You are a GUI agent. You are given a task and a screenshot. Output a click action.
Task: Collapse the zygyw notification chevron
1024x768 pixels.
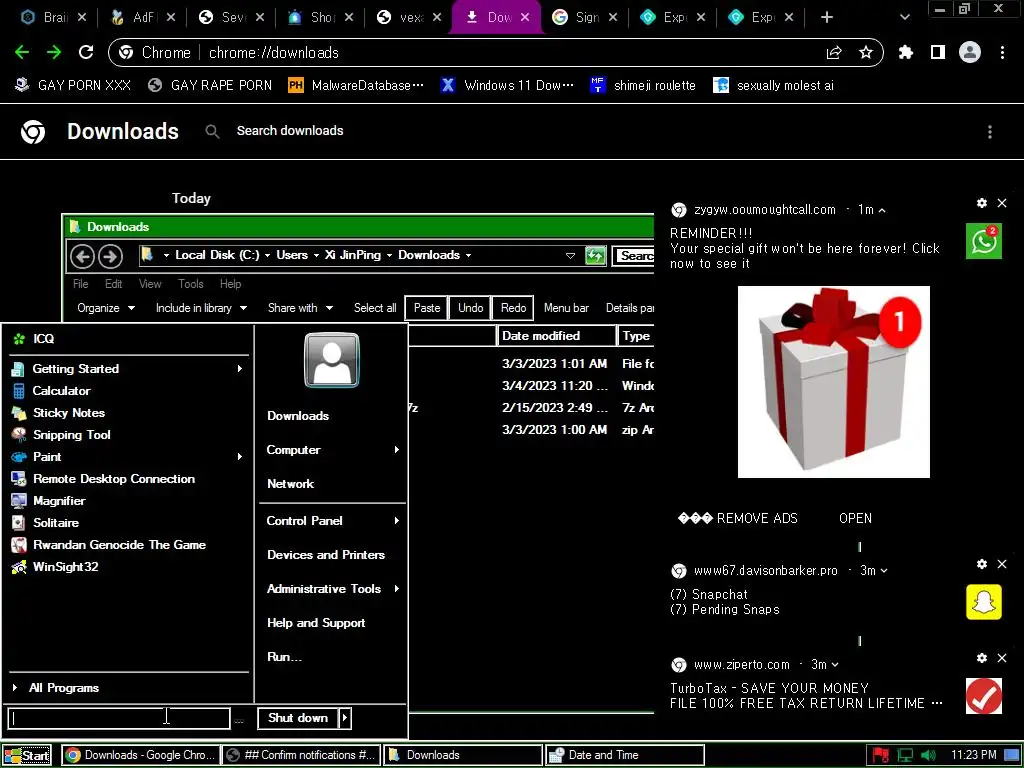[x=882, y=210]
